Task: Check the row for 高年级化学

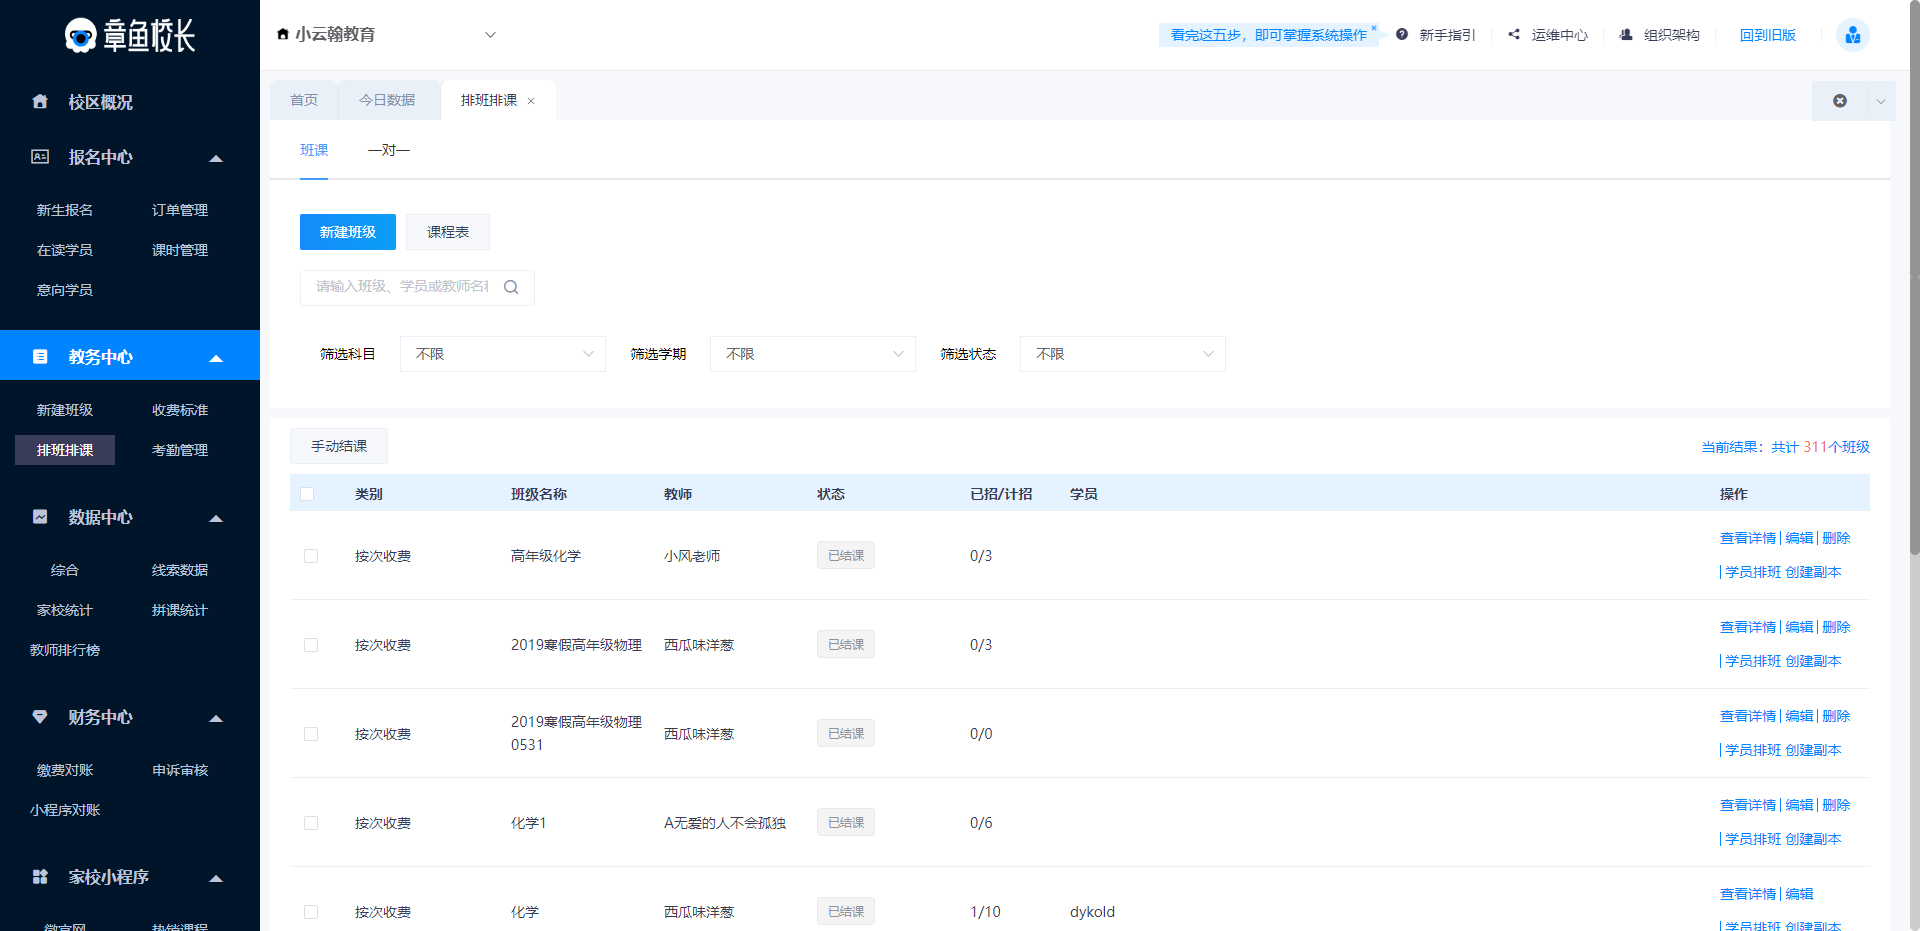Action: pos(311,556)
